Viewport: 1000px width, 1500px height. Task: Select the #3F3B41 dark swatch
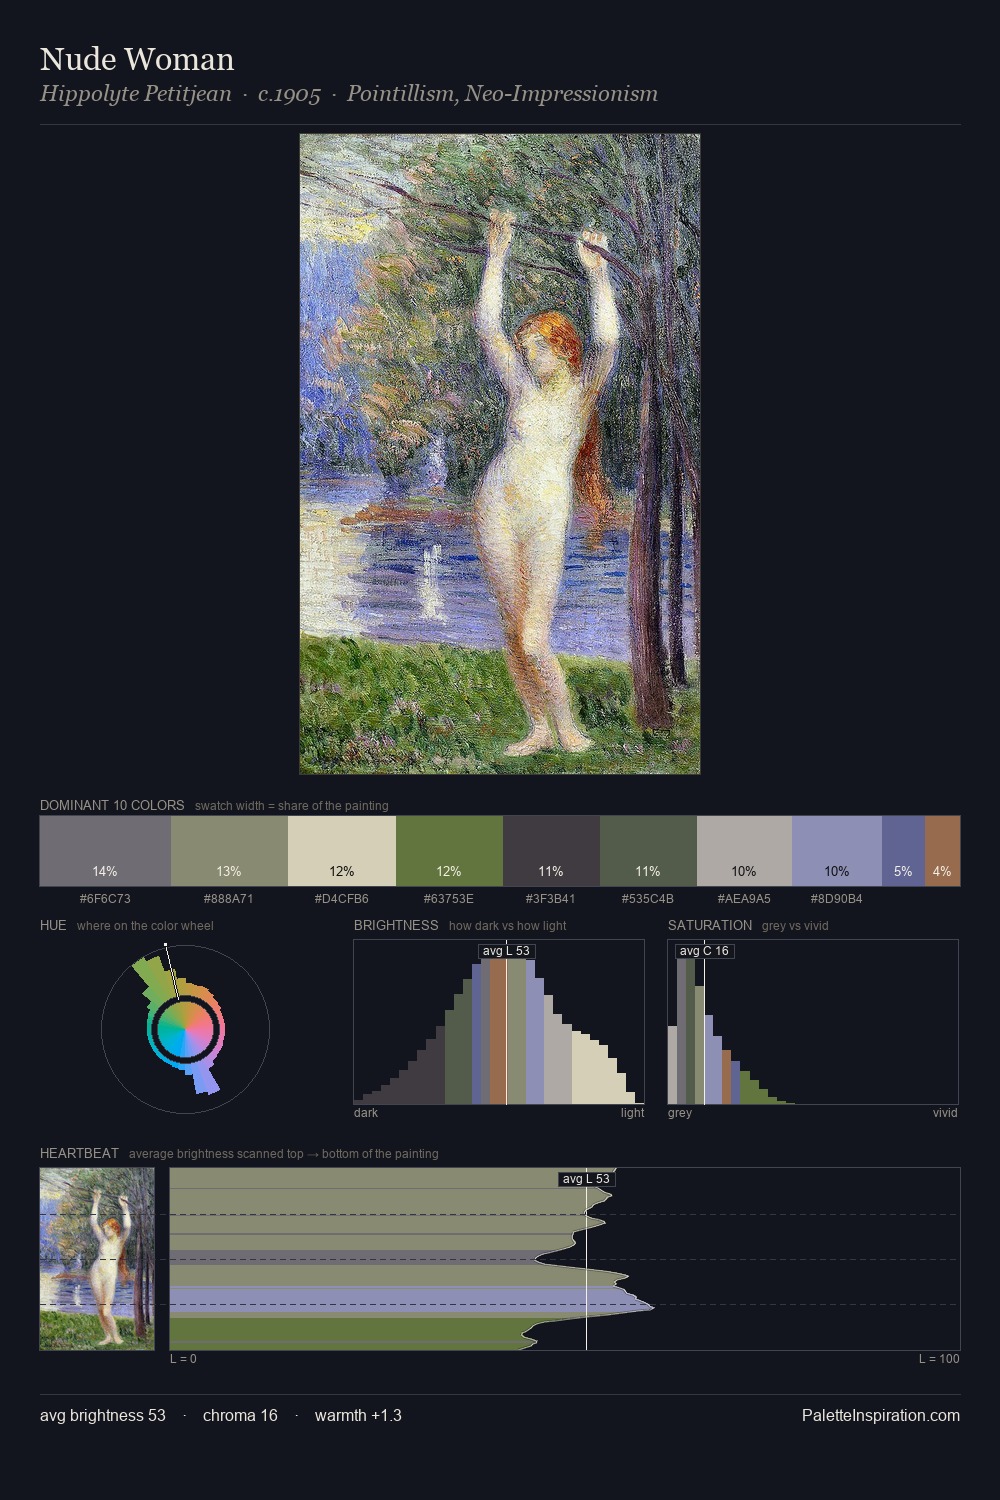click(551, 851)
